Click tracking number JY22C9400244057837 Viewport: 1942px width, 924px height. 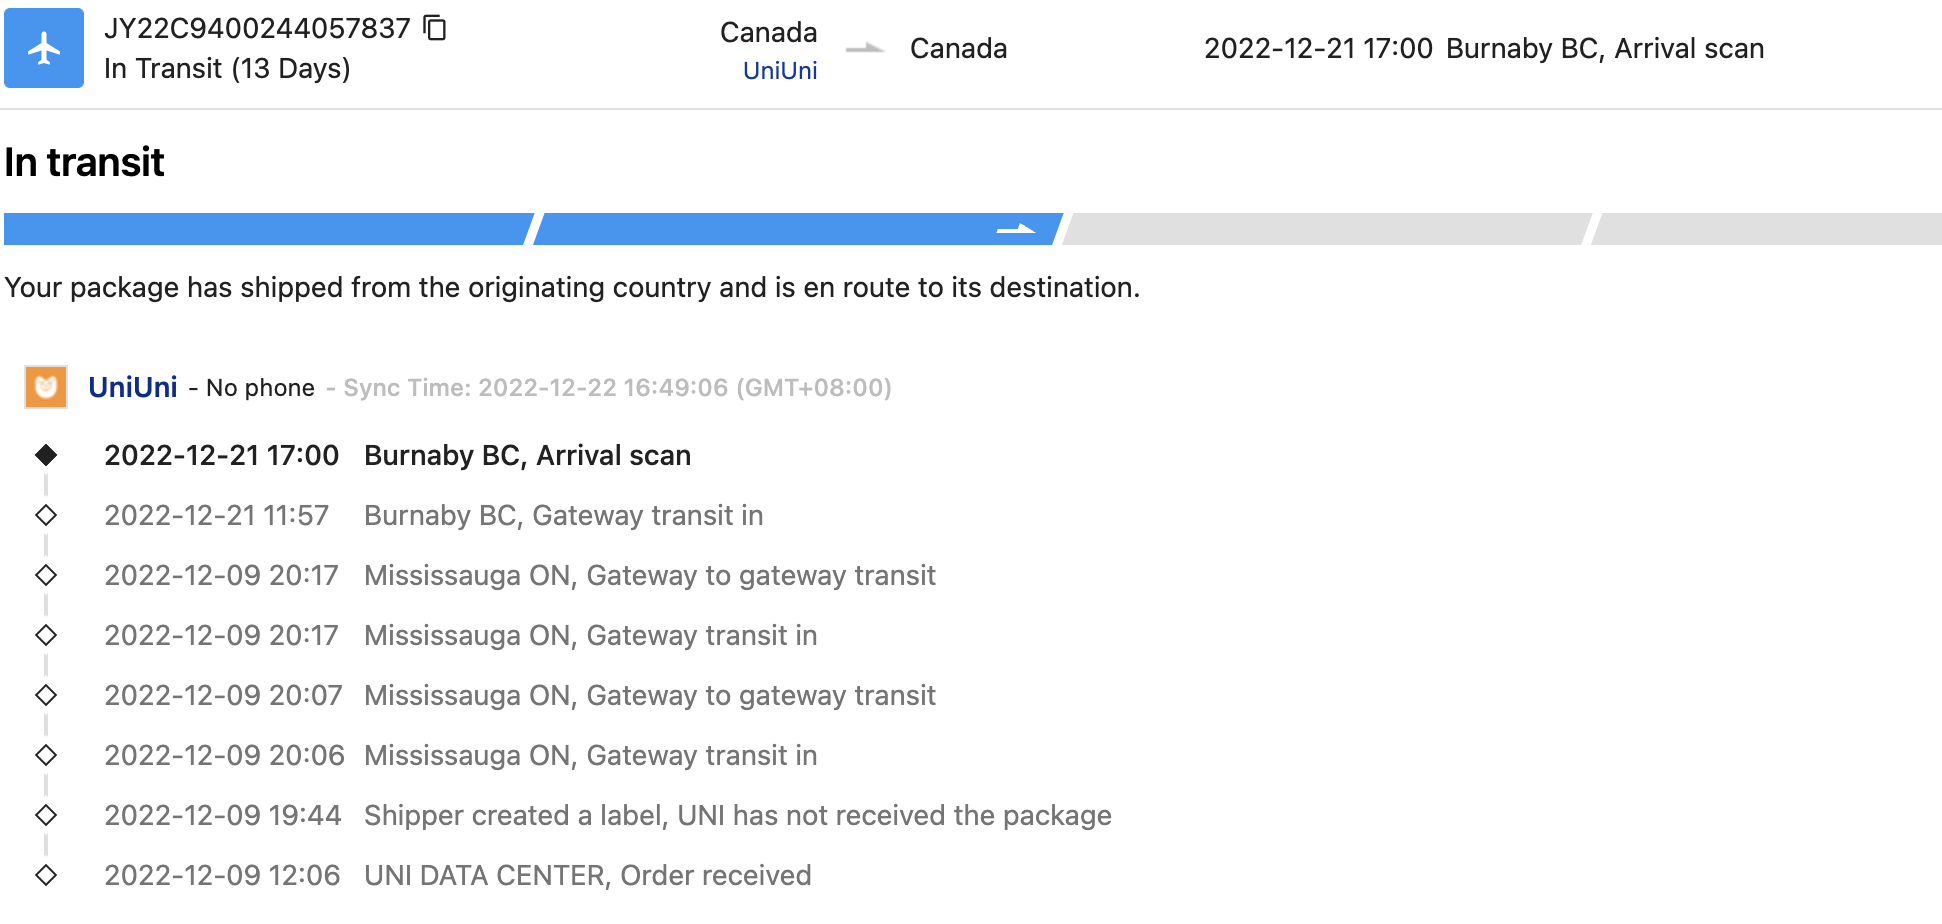(257, 28)
